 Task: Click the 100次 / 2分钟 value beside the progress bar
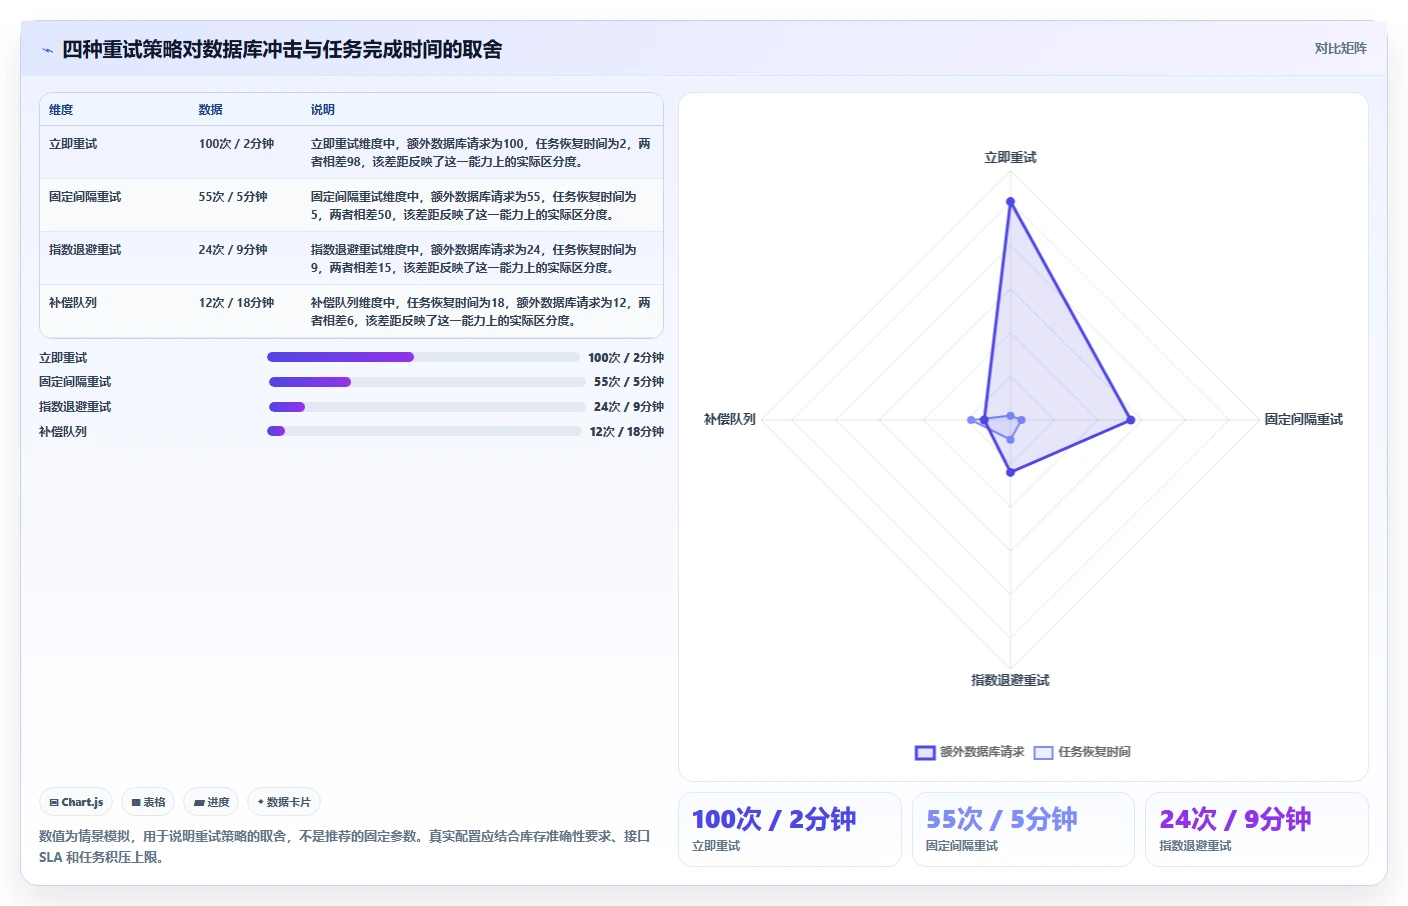pyautogui.click(x=626, y=357)
